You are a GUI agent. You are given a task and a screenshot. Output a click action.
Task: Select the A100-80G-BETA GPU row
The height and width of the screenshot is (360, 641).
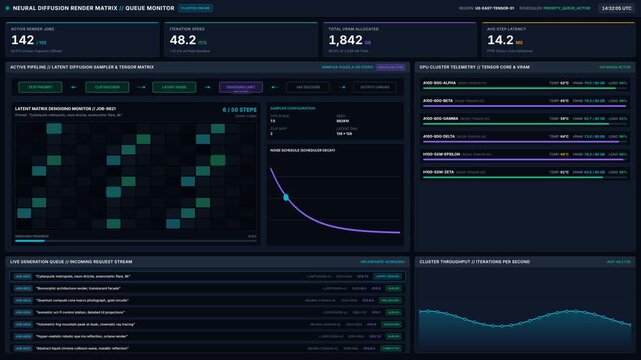click(524, 103)
